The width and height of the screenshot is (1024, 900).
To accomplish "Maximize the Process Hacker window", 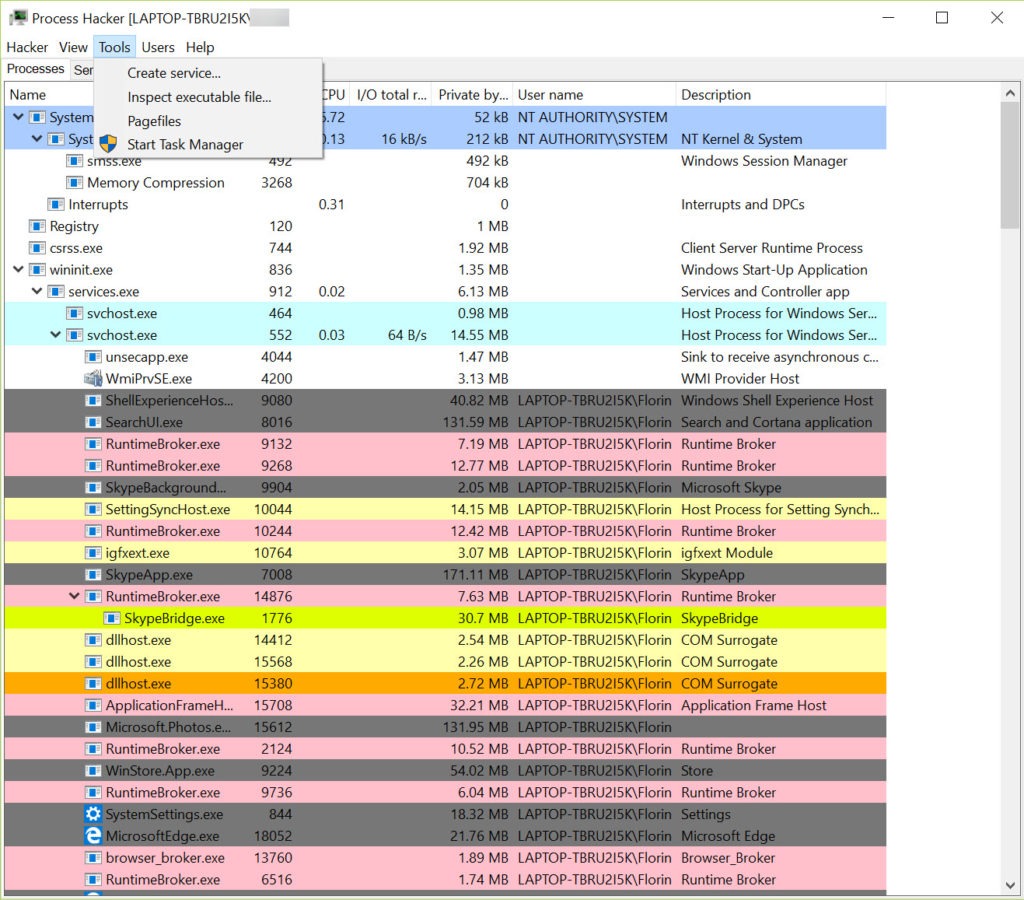I will pyautogui.click(x=942, y=18).
